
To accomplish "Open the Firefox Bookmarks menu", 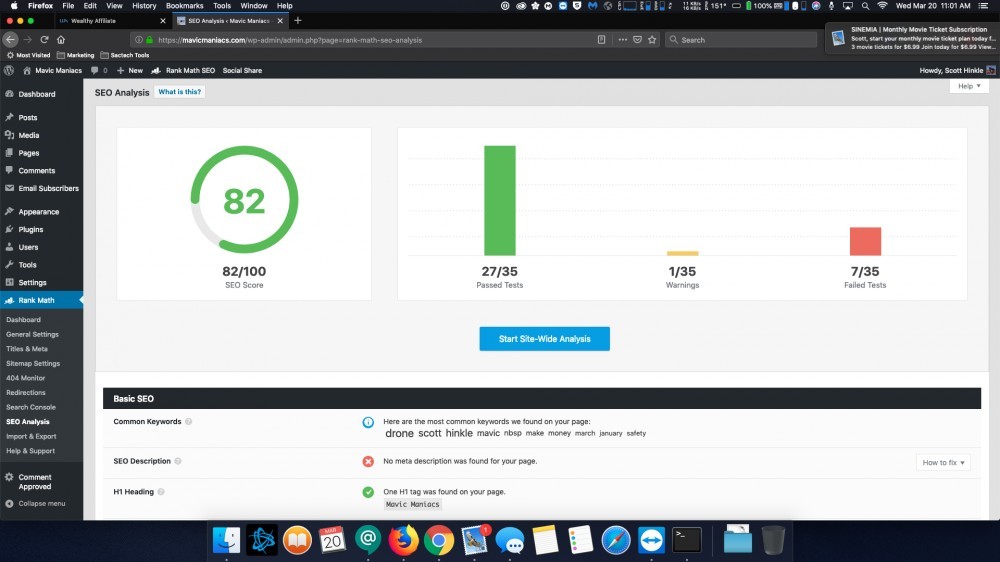I will (184, 6).
